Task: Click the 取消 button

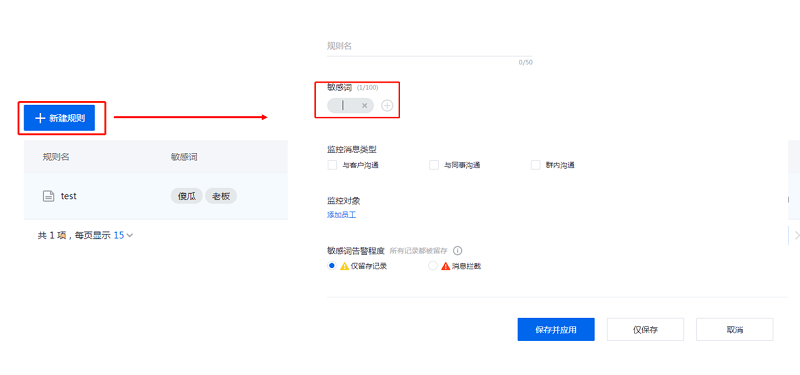Action: (x=734, y=330)
